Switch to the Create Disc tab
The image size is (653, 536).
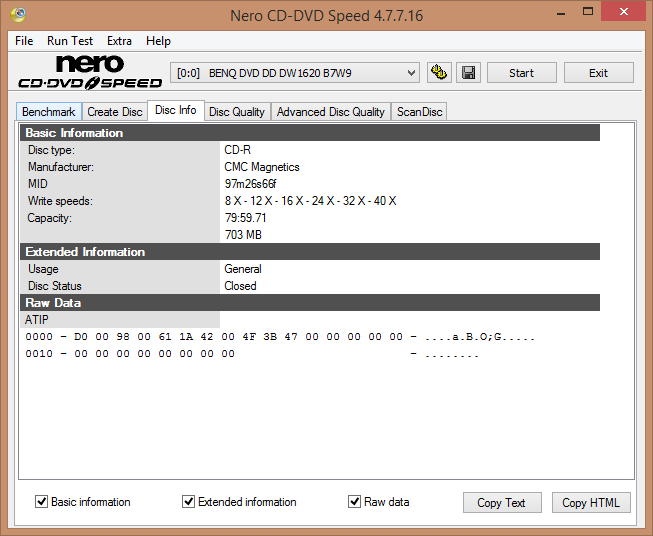[115, 112]
